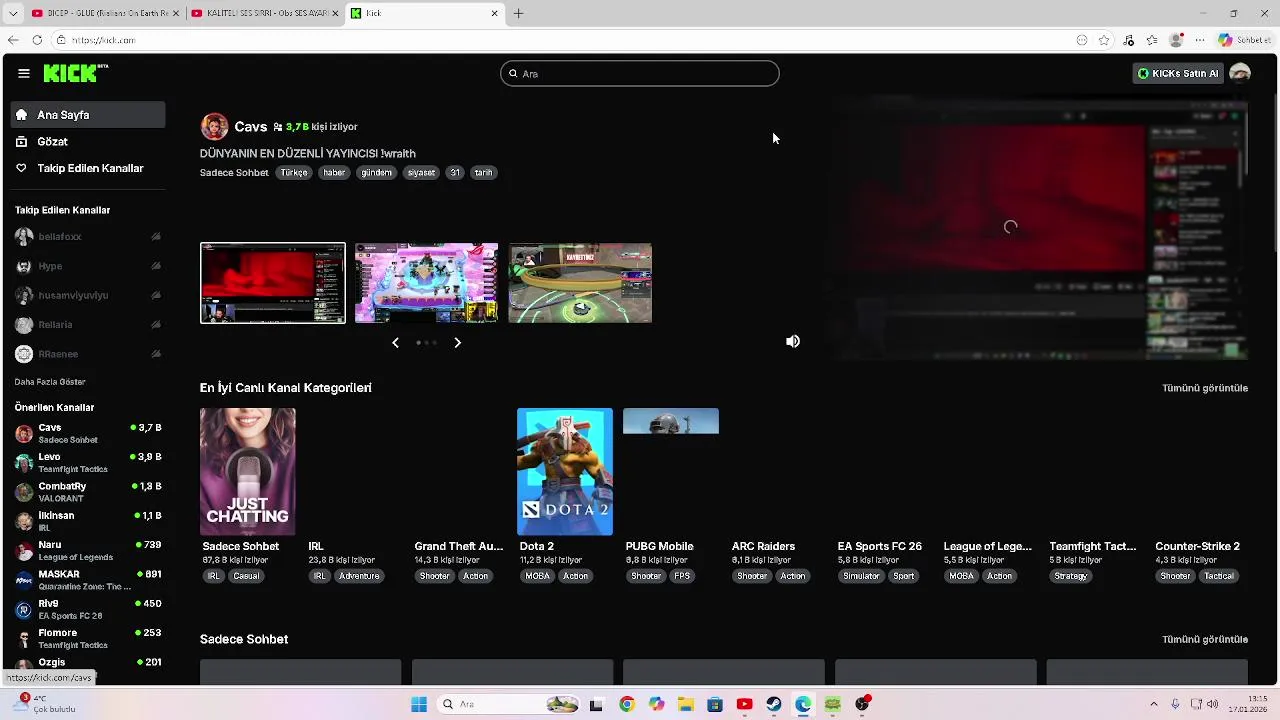The image size is (1280, 720).
Task: Click the offline icon next to bellafoxx
Action: [155, 237]
